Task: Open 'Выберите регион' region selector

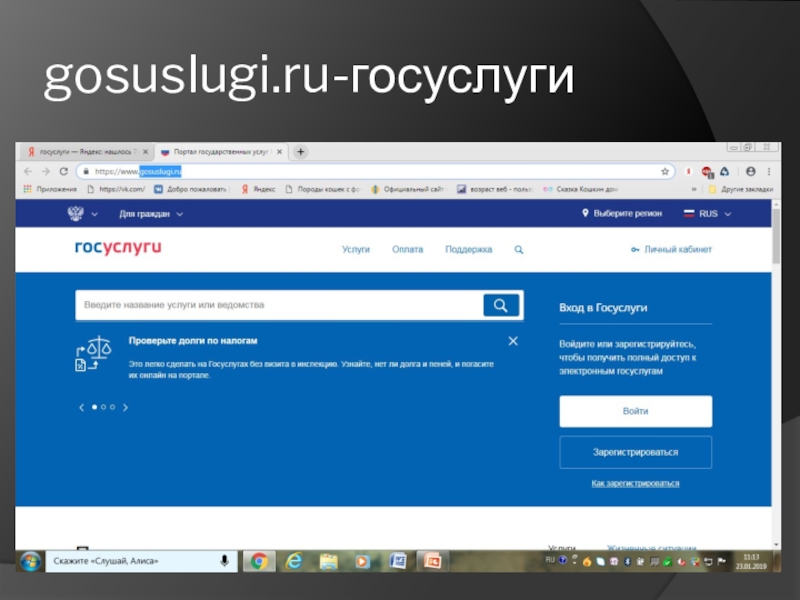Action: click(622, 214)
